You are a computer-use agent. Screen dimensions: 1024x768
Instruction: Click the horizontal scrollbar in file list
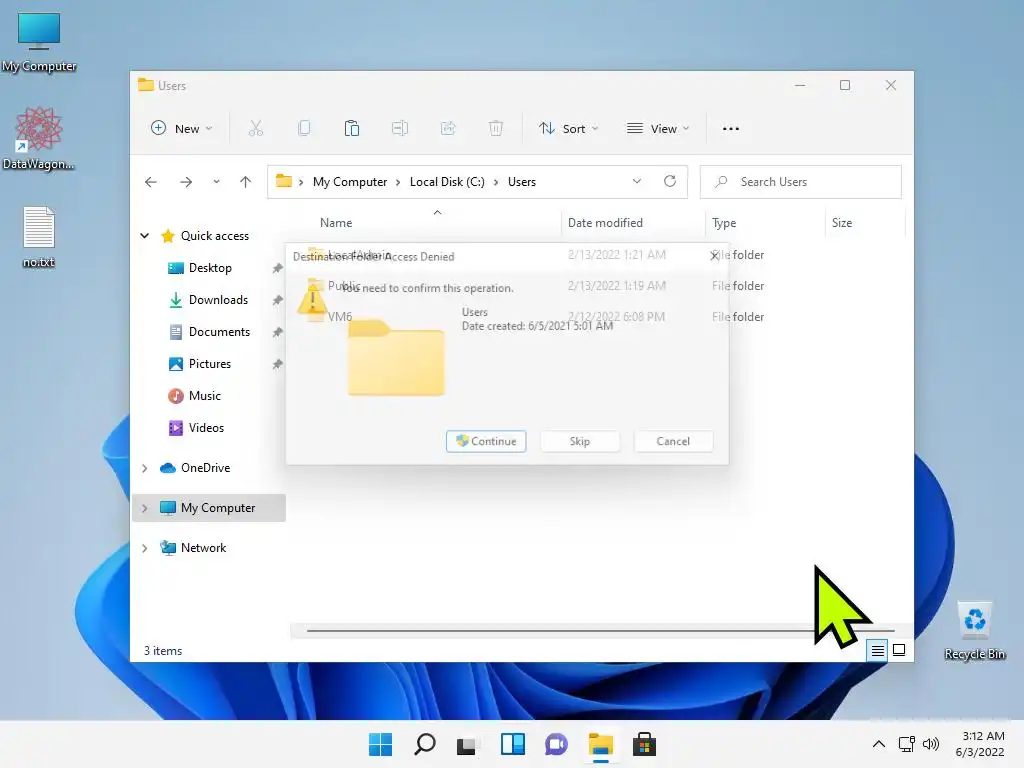[600, 631]
